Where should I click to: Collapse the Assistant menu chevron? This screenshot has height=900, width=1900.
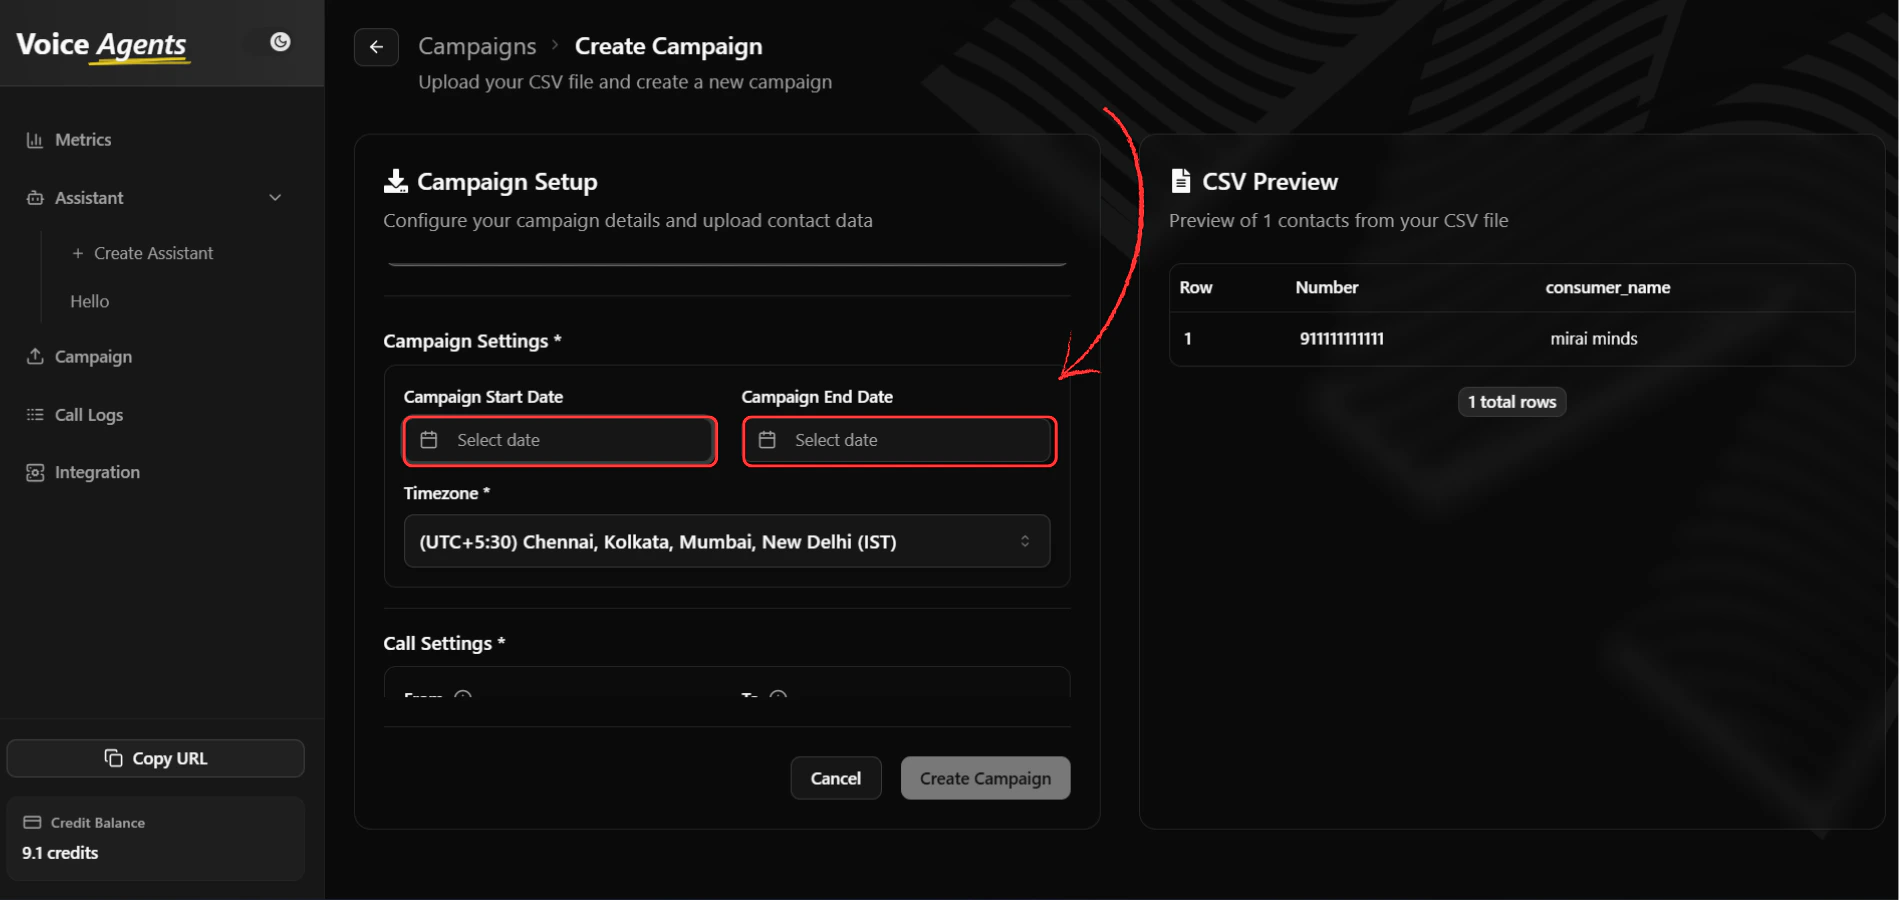[x=275, y=197]
